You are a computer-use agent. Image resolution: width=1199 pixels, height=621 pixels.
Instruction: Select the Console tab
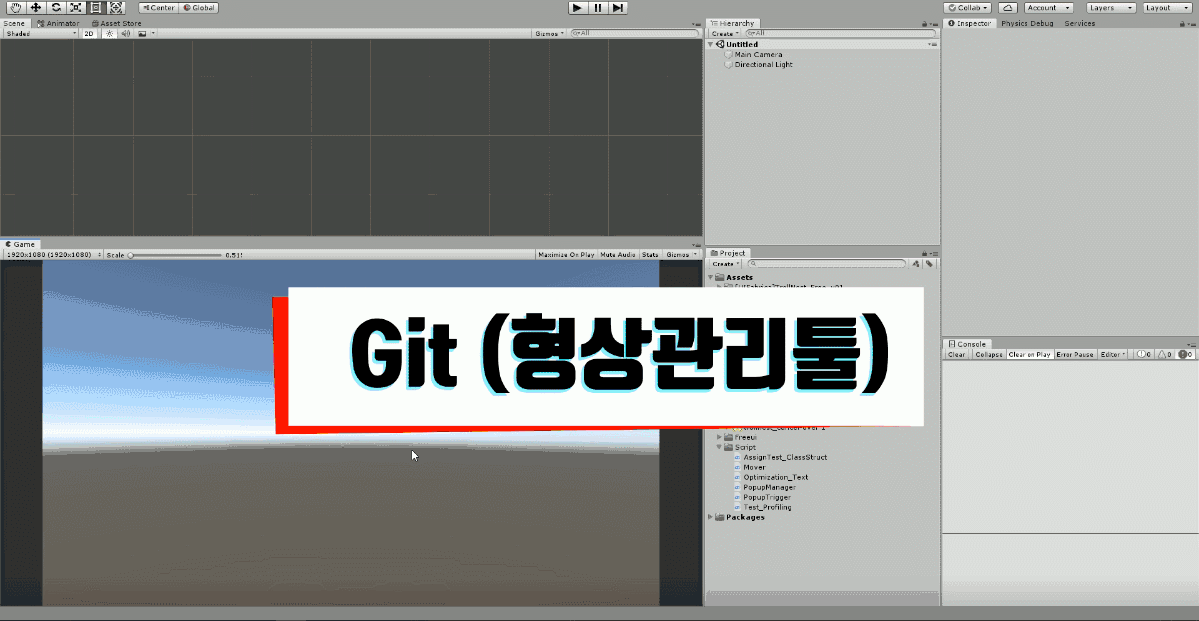(967, 344)
